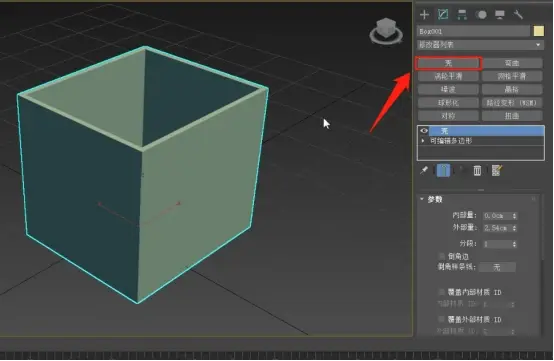554x361 pixels.
Task: Click the highlighted 壳 modifier button
Action: click(x=448, y=63)
